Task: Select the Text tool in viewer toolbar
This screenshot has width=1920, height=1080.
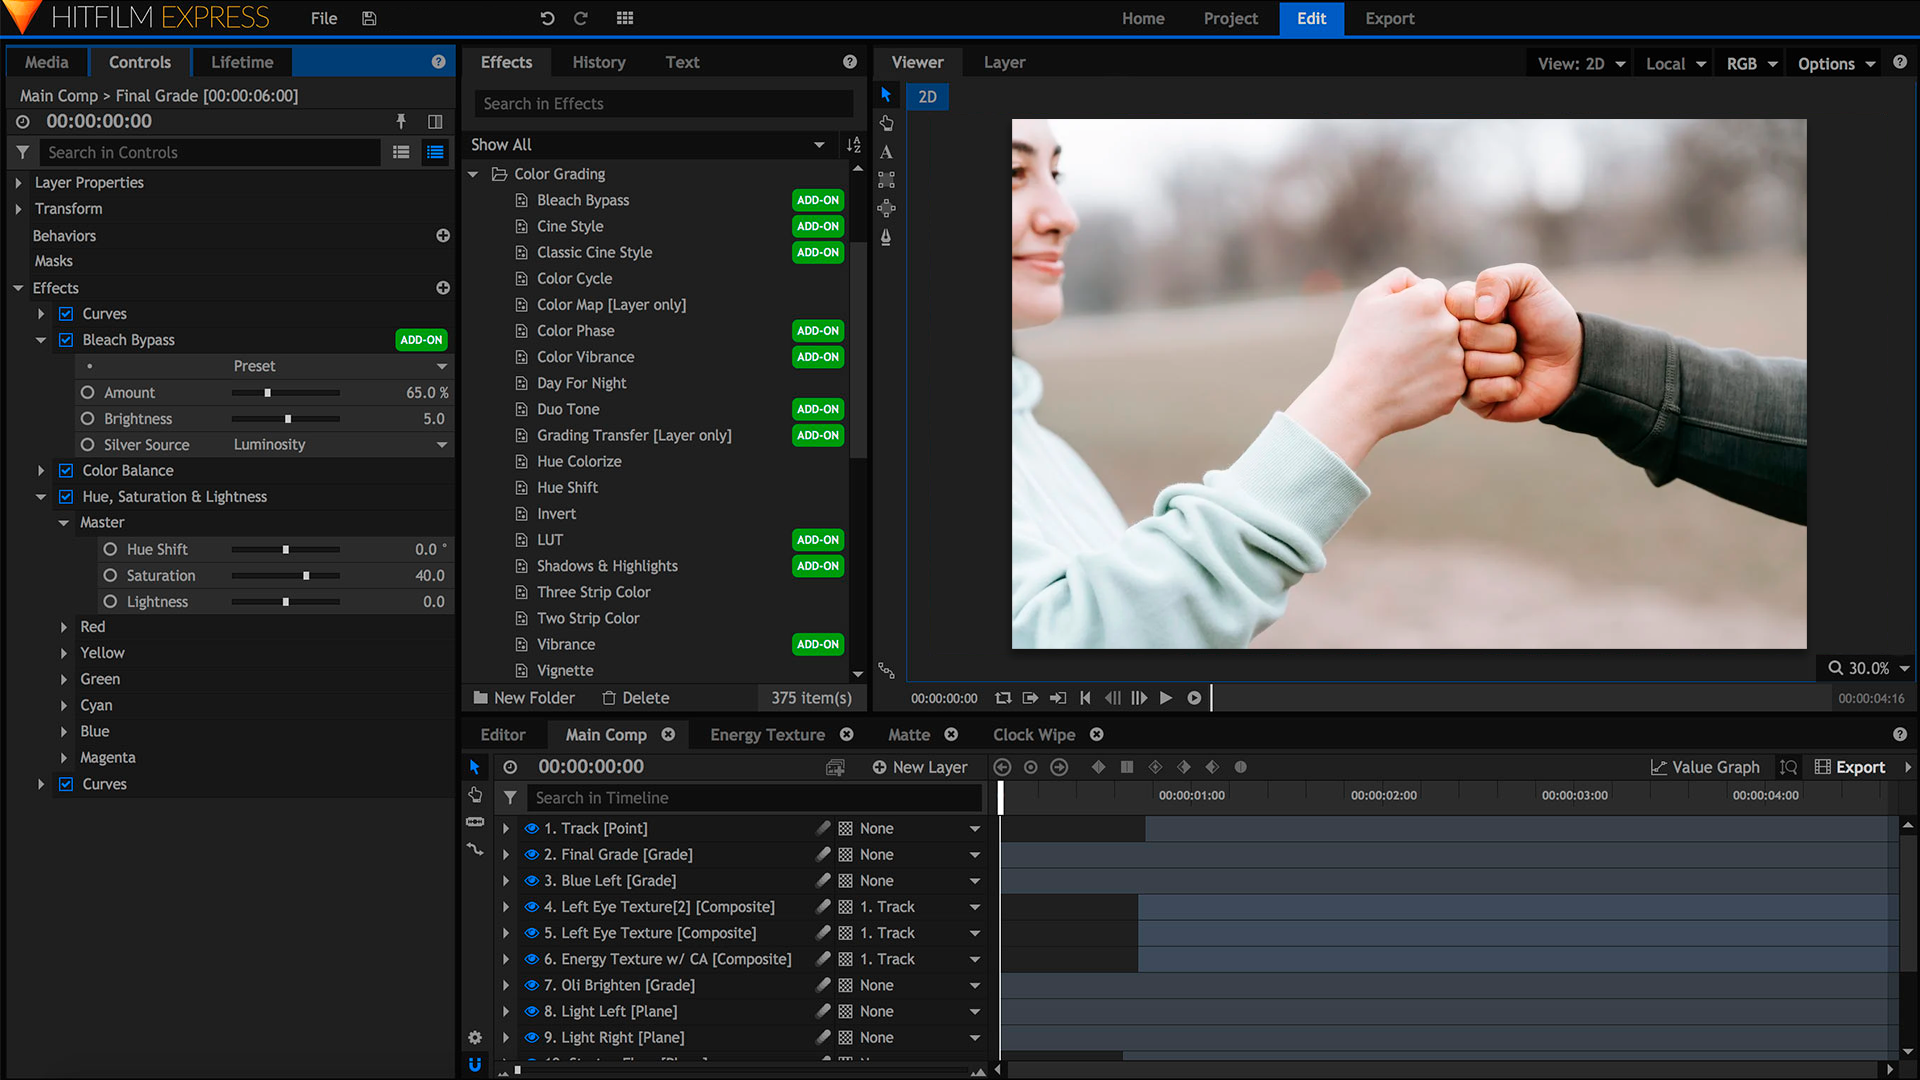Action: pos(887,154)
